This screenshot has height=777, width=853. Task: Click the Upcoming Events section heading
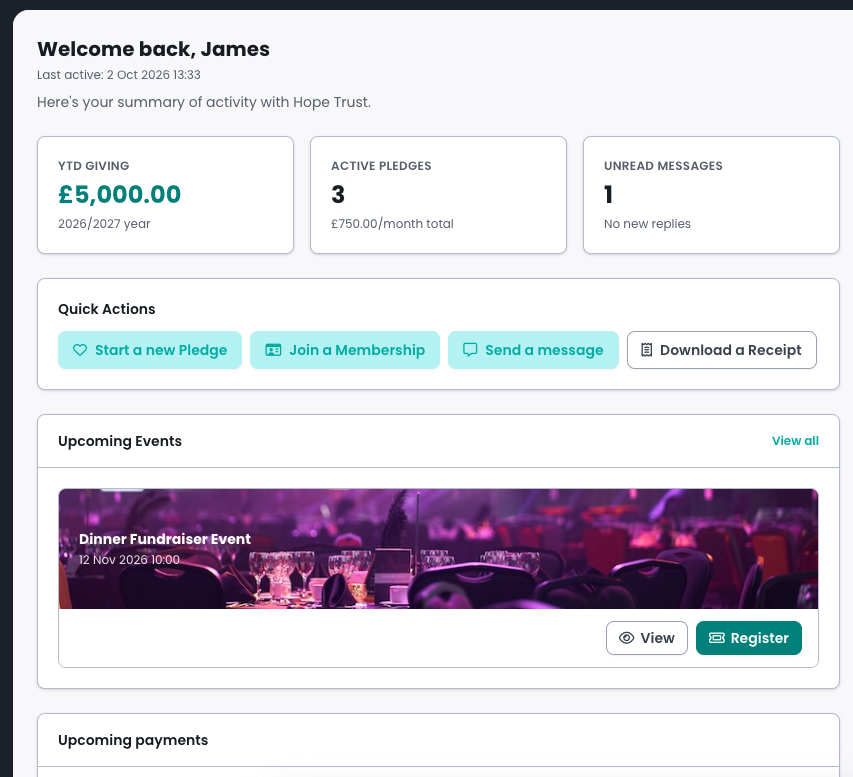point(120,441)
